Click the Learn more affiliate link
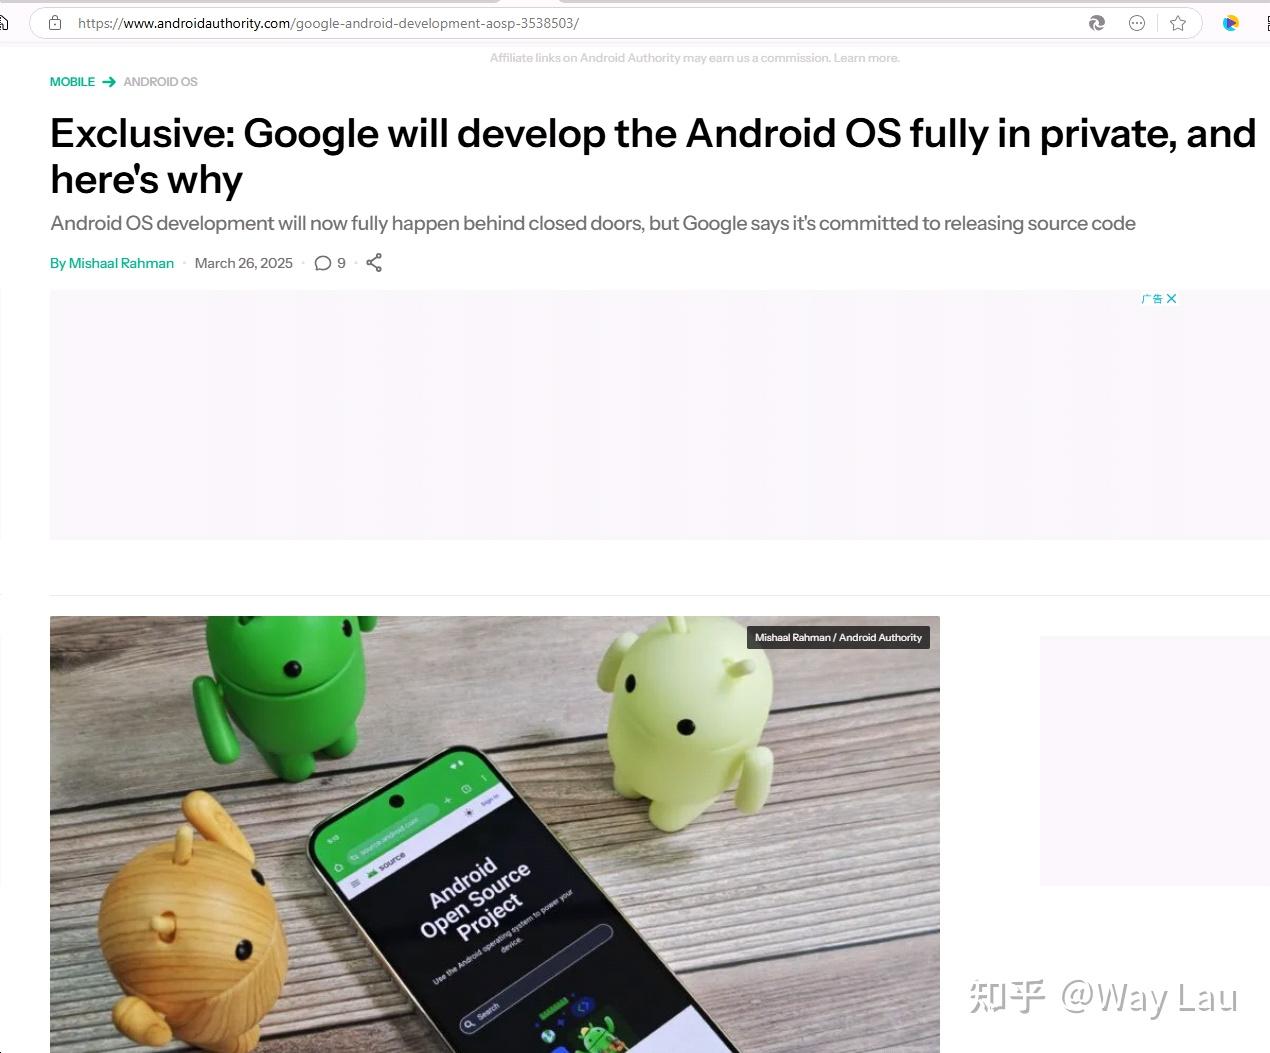Screen dimensions: 1270x1053 pos(866,58)
